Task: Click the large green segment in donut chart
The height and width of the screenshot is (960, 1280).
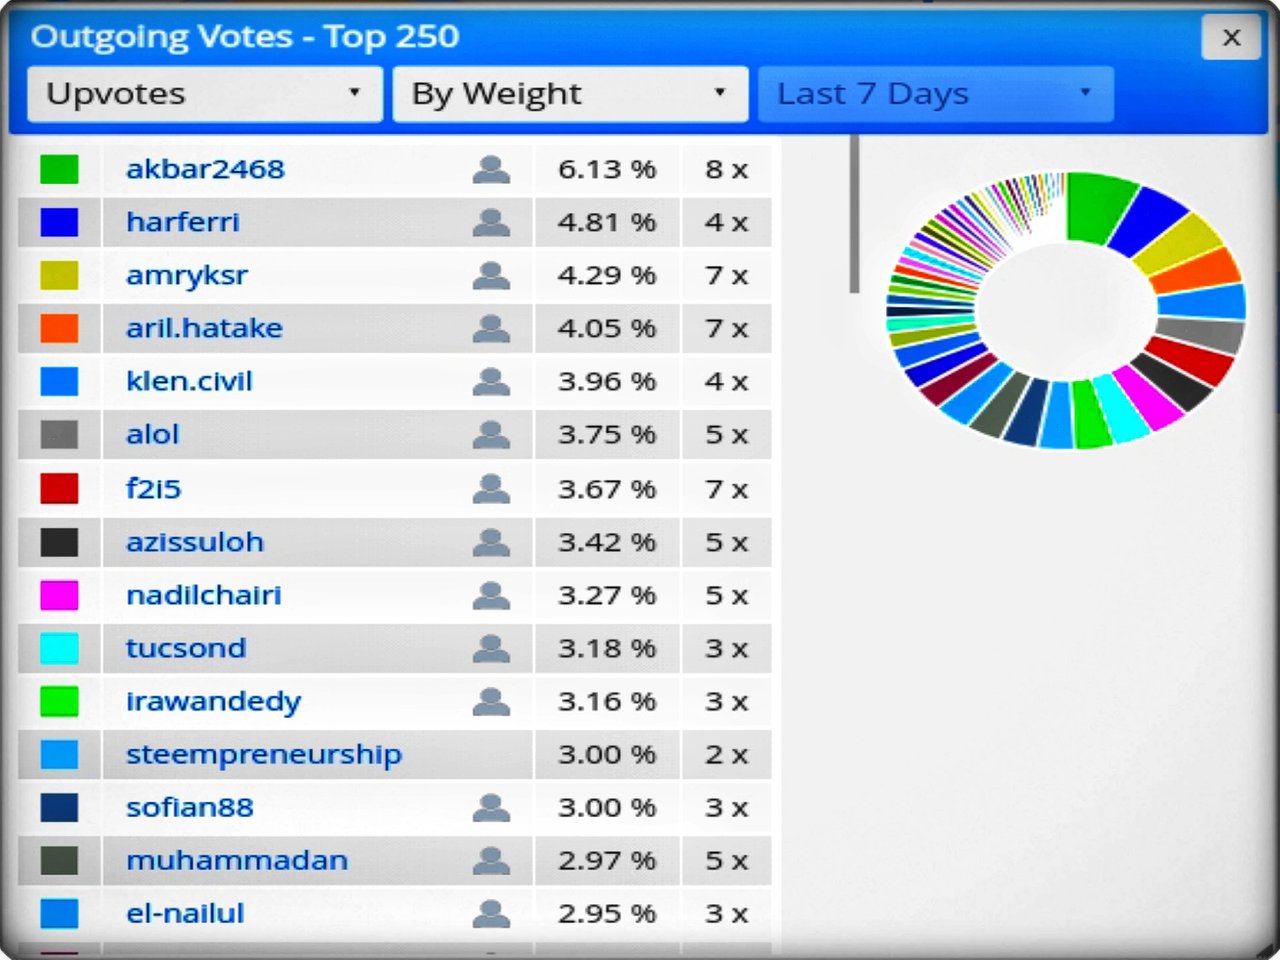Action: pyautogui.click(x=1098, y=206)
